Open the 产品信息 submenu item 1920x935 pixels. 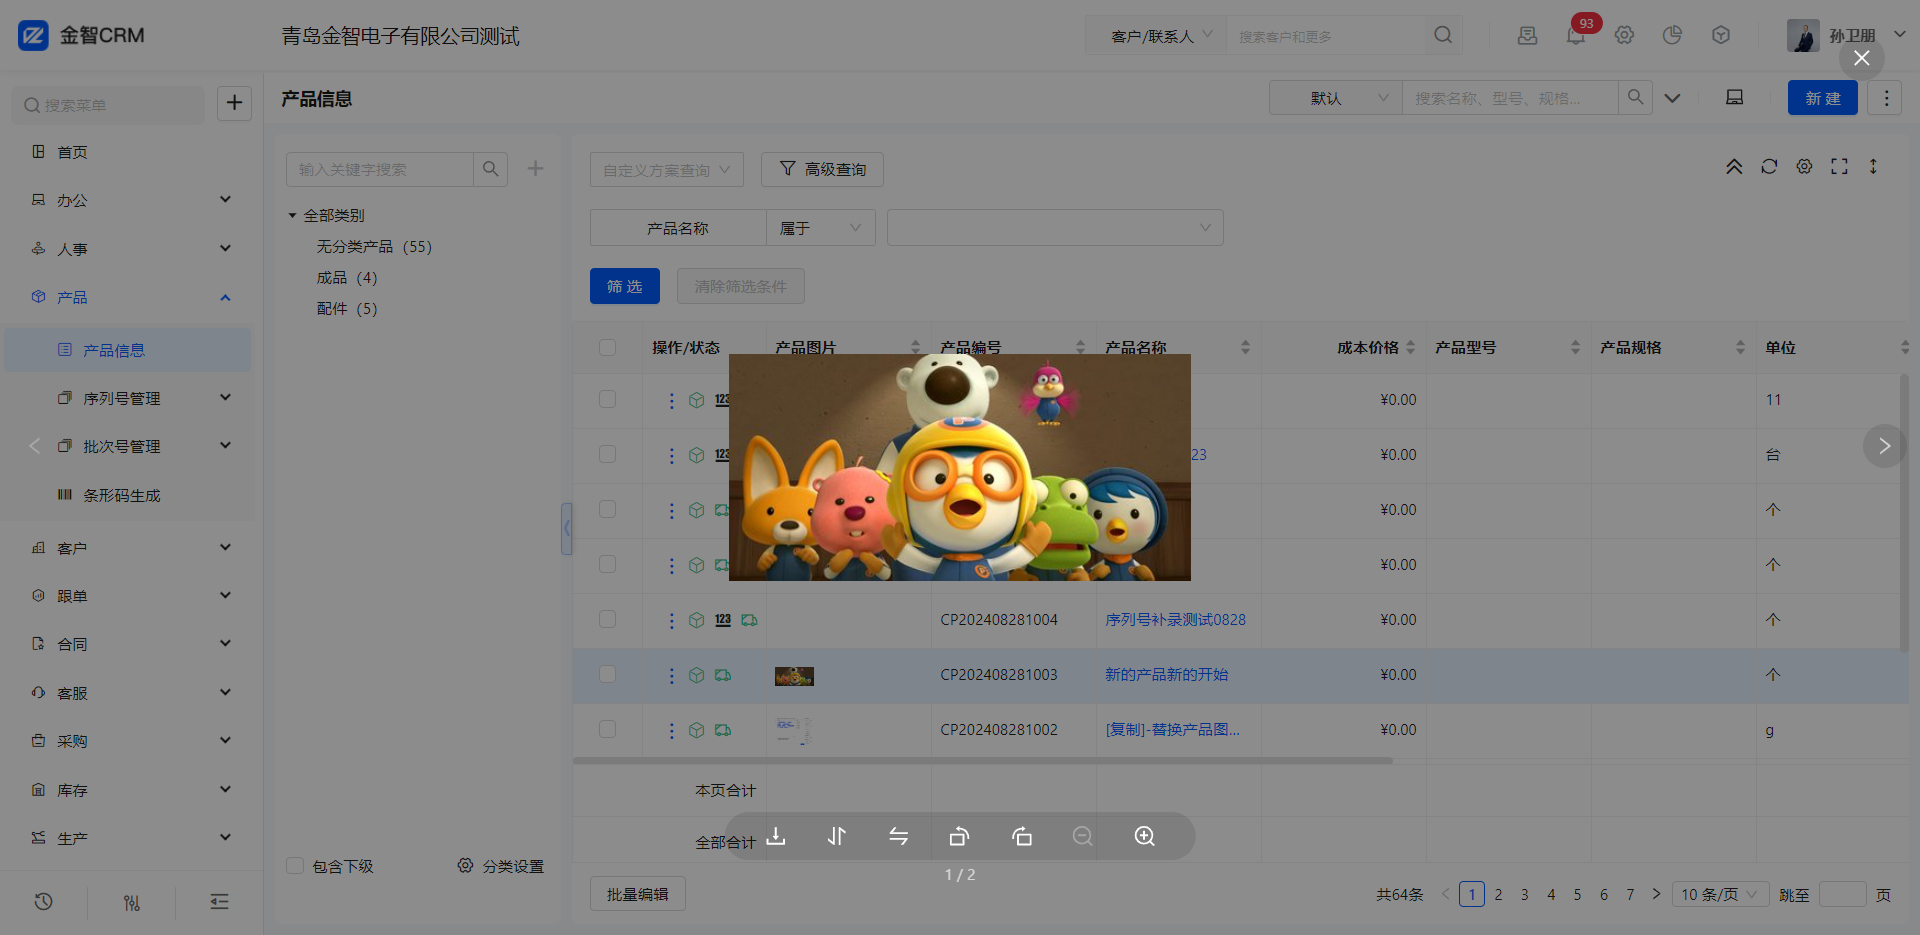coord(128,350)
